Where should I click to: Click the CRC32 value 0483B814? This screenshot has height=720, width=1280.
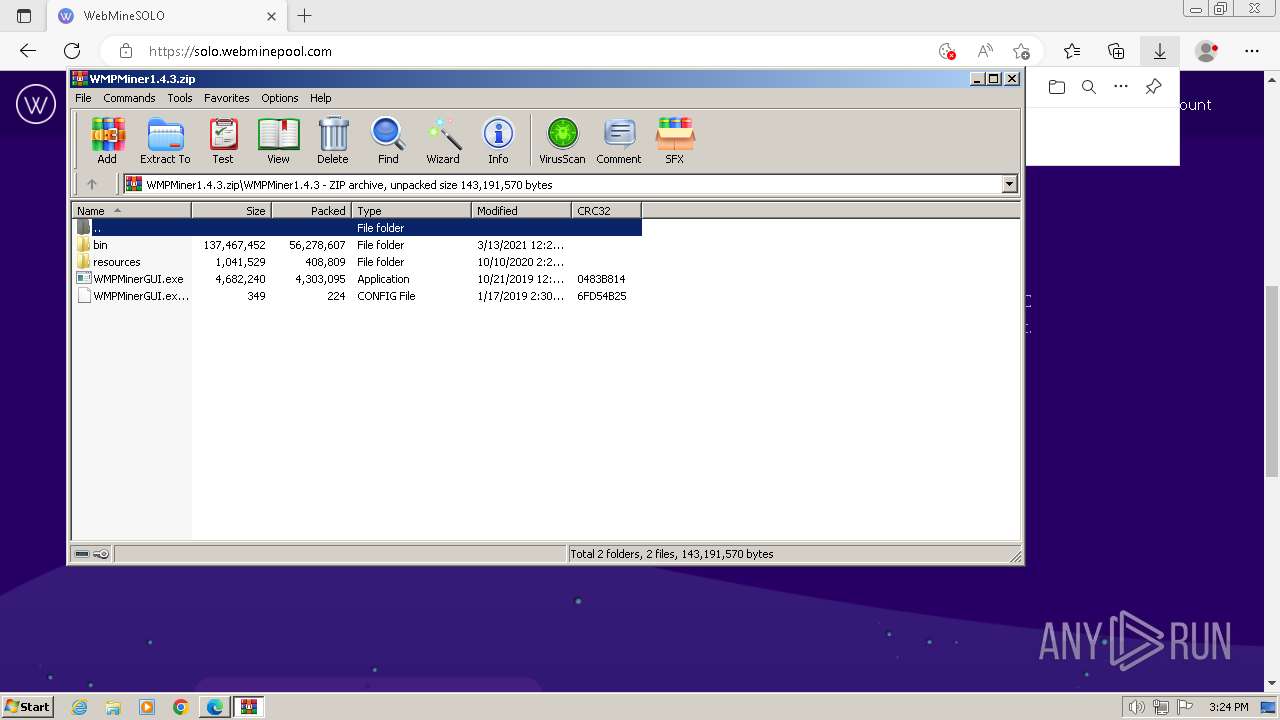(601, 279)
